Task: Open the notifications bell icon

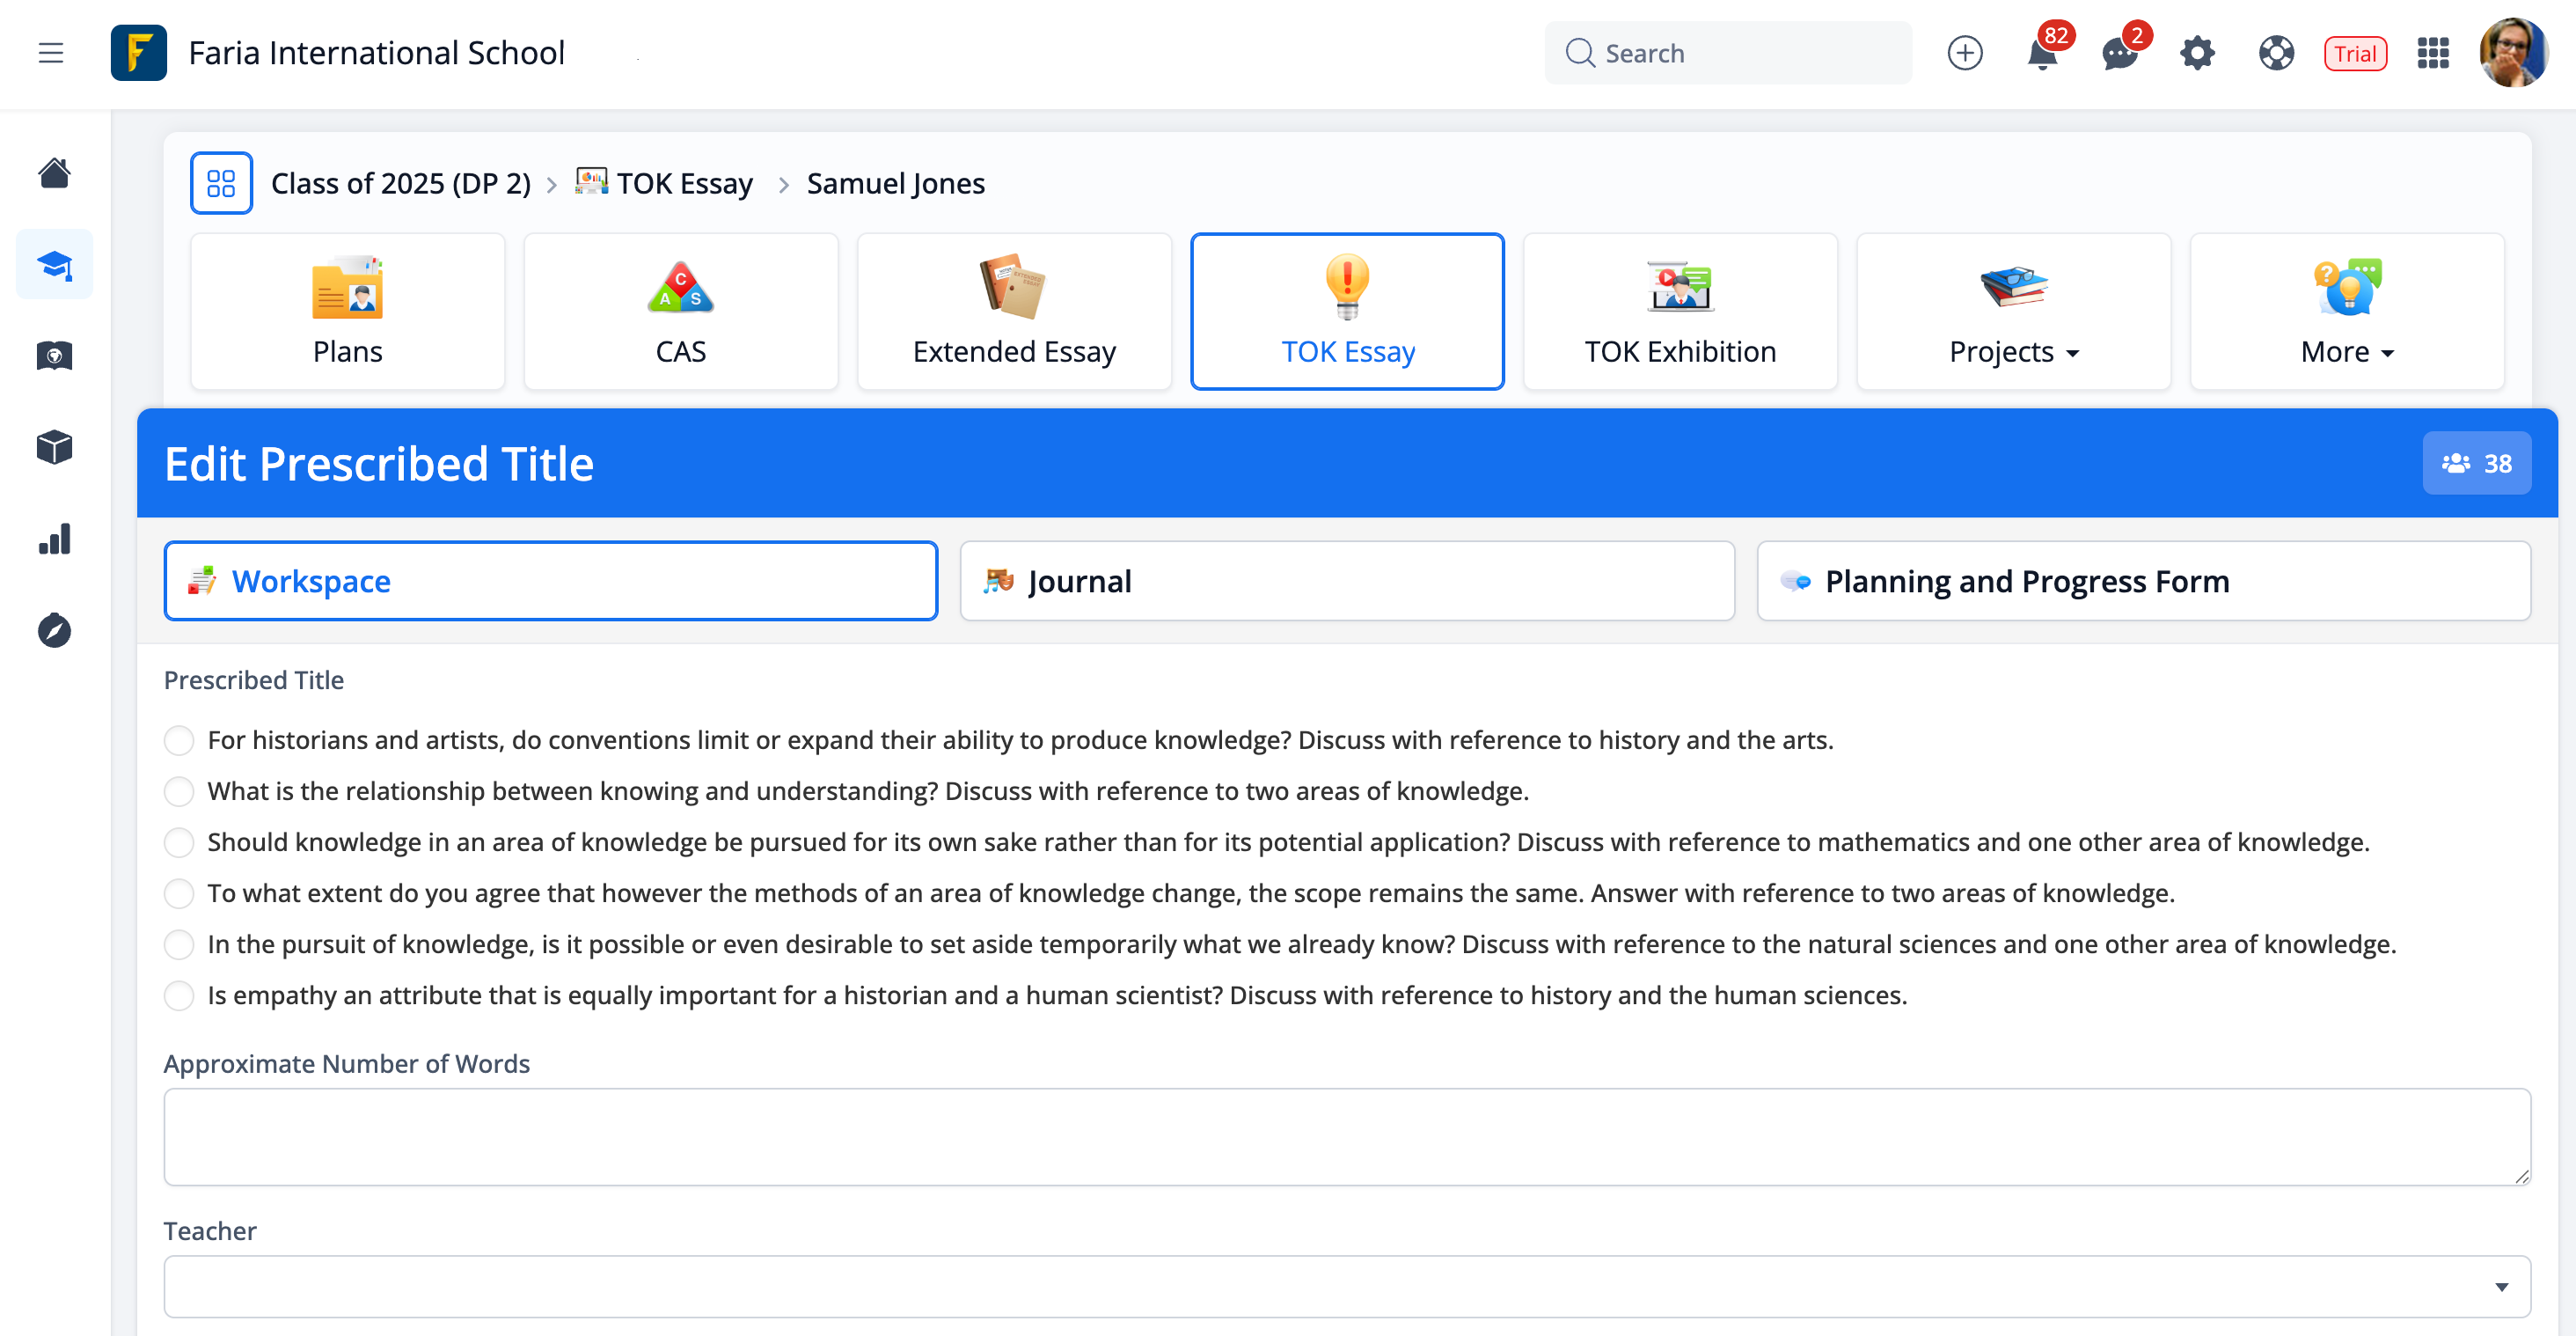Action: (x=2041, y=54)
